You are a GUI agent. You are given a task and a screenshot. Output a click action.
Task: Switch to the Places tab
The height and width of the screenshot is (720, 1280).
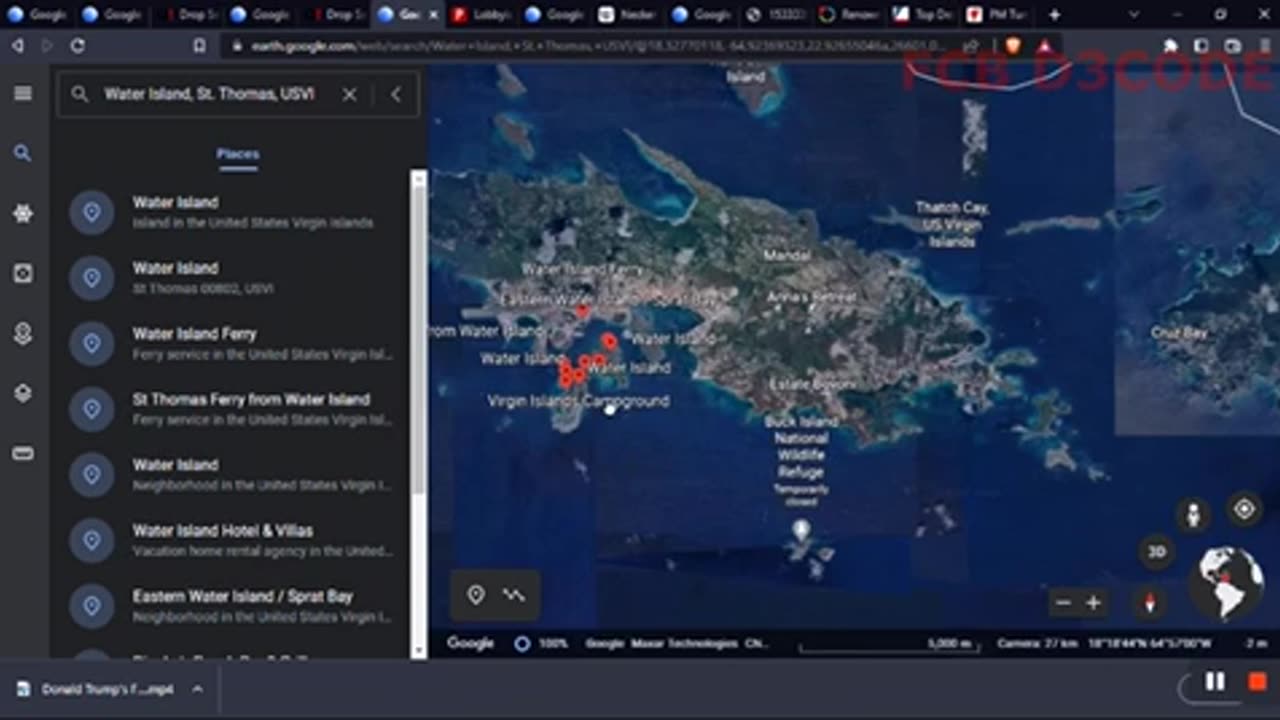238,154
